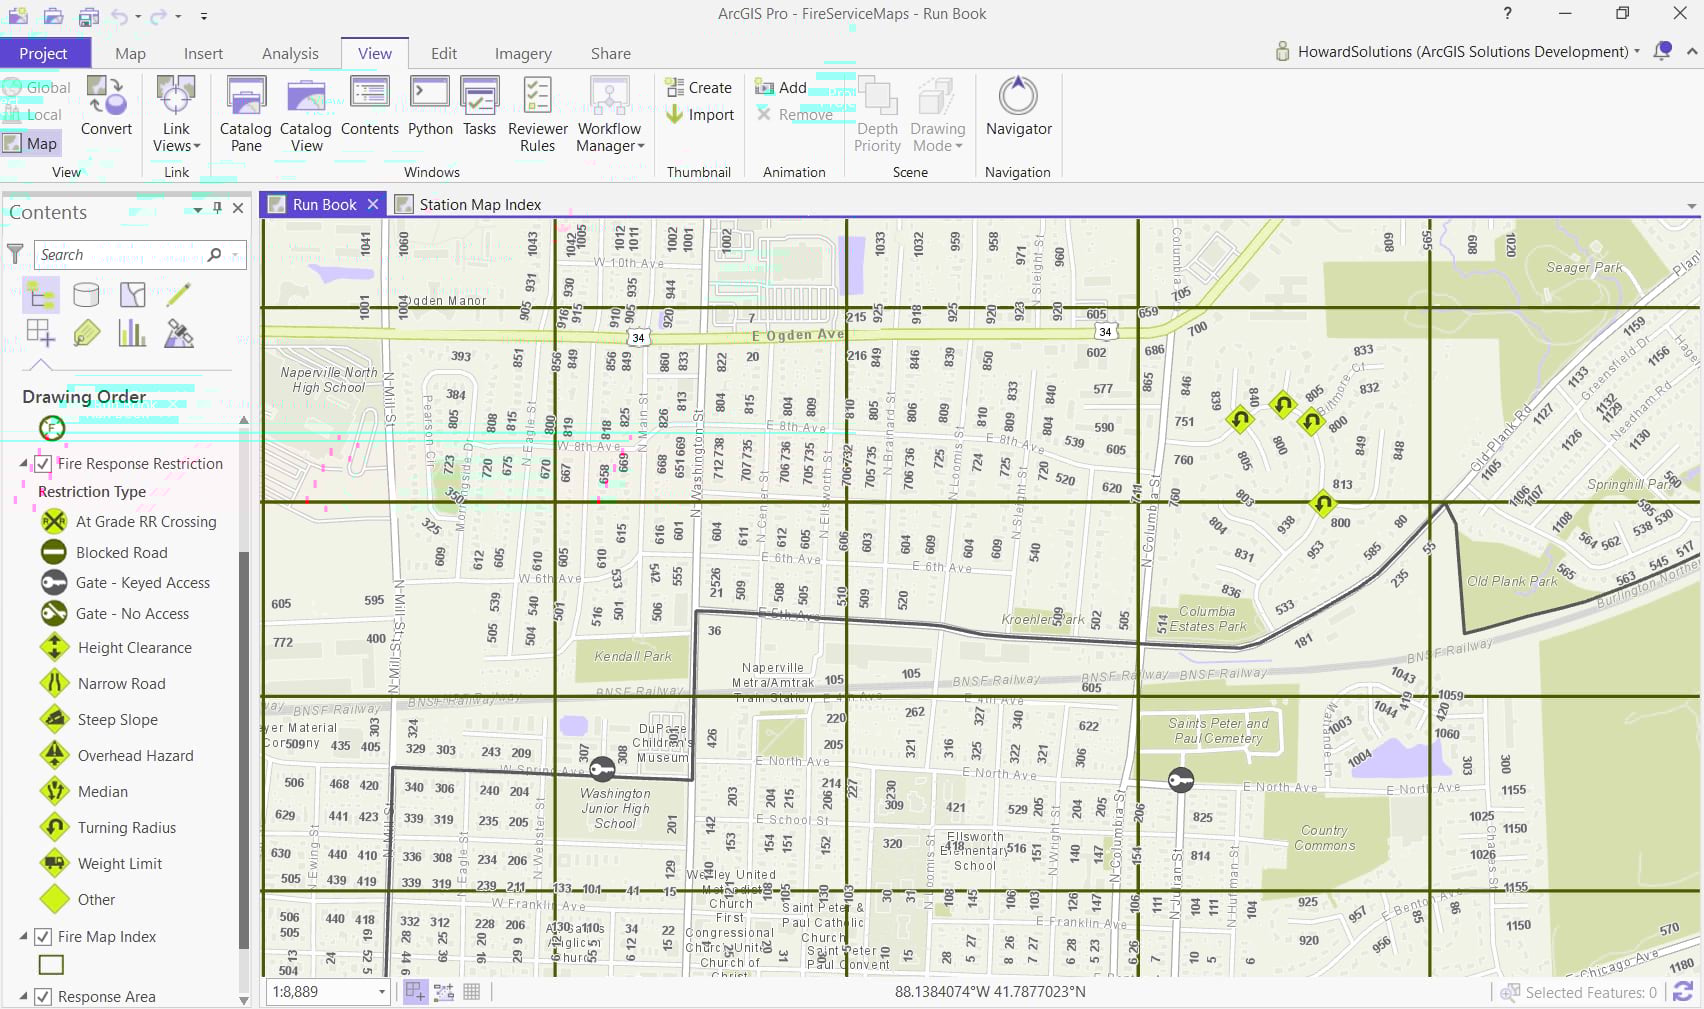Uncheck the Fire Response Restriction layer
Screen dimensions: 1704x1009
tap(43, 464)
